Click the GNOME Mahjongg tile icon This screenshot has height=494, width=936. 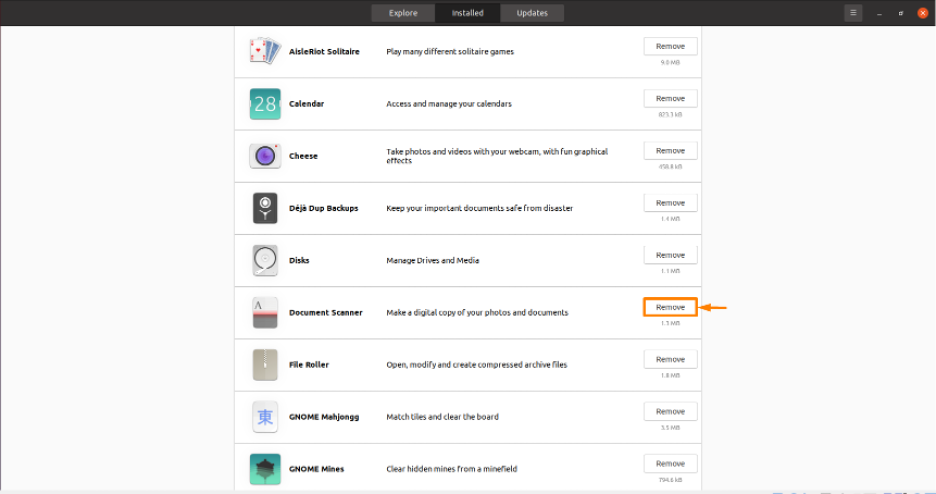[265, 417]
